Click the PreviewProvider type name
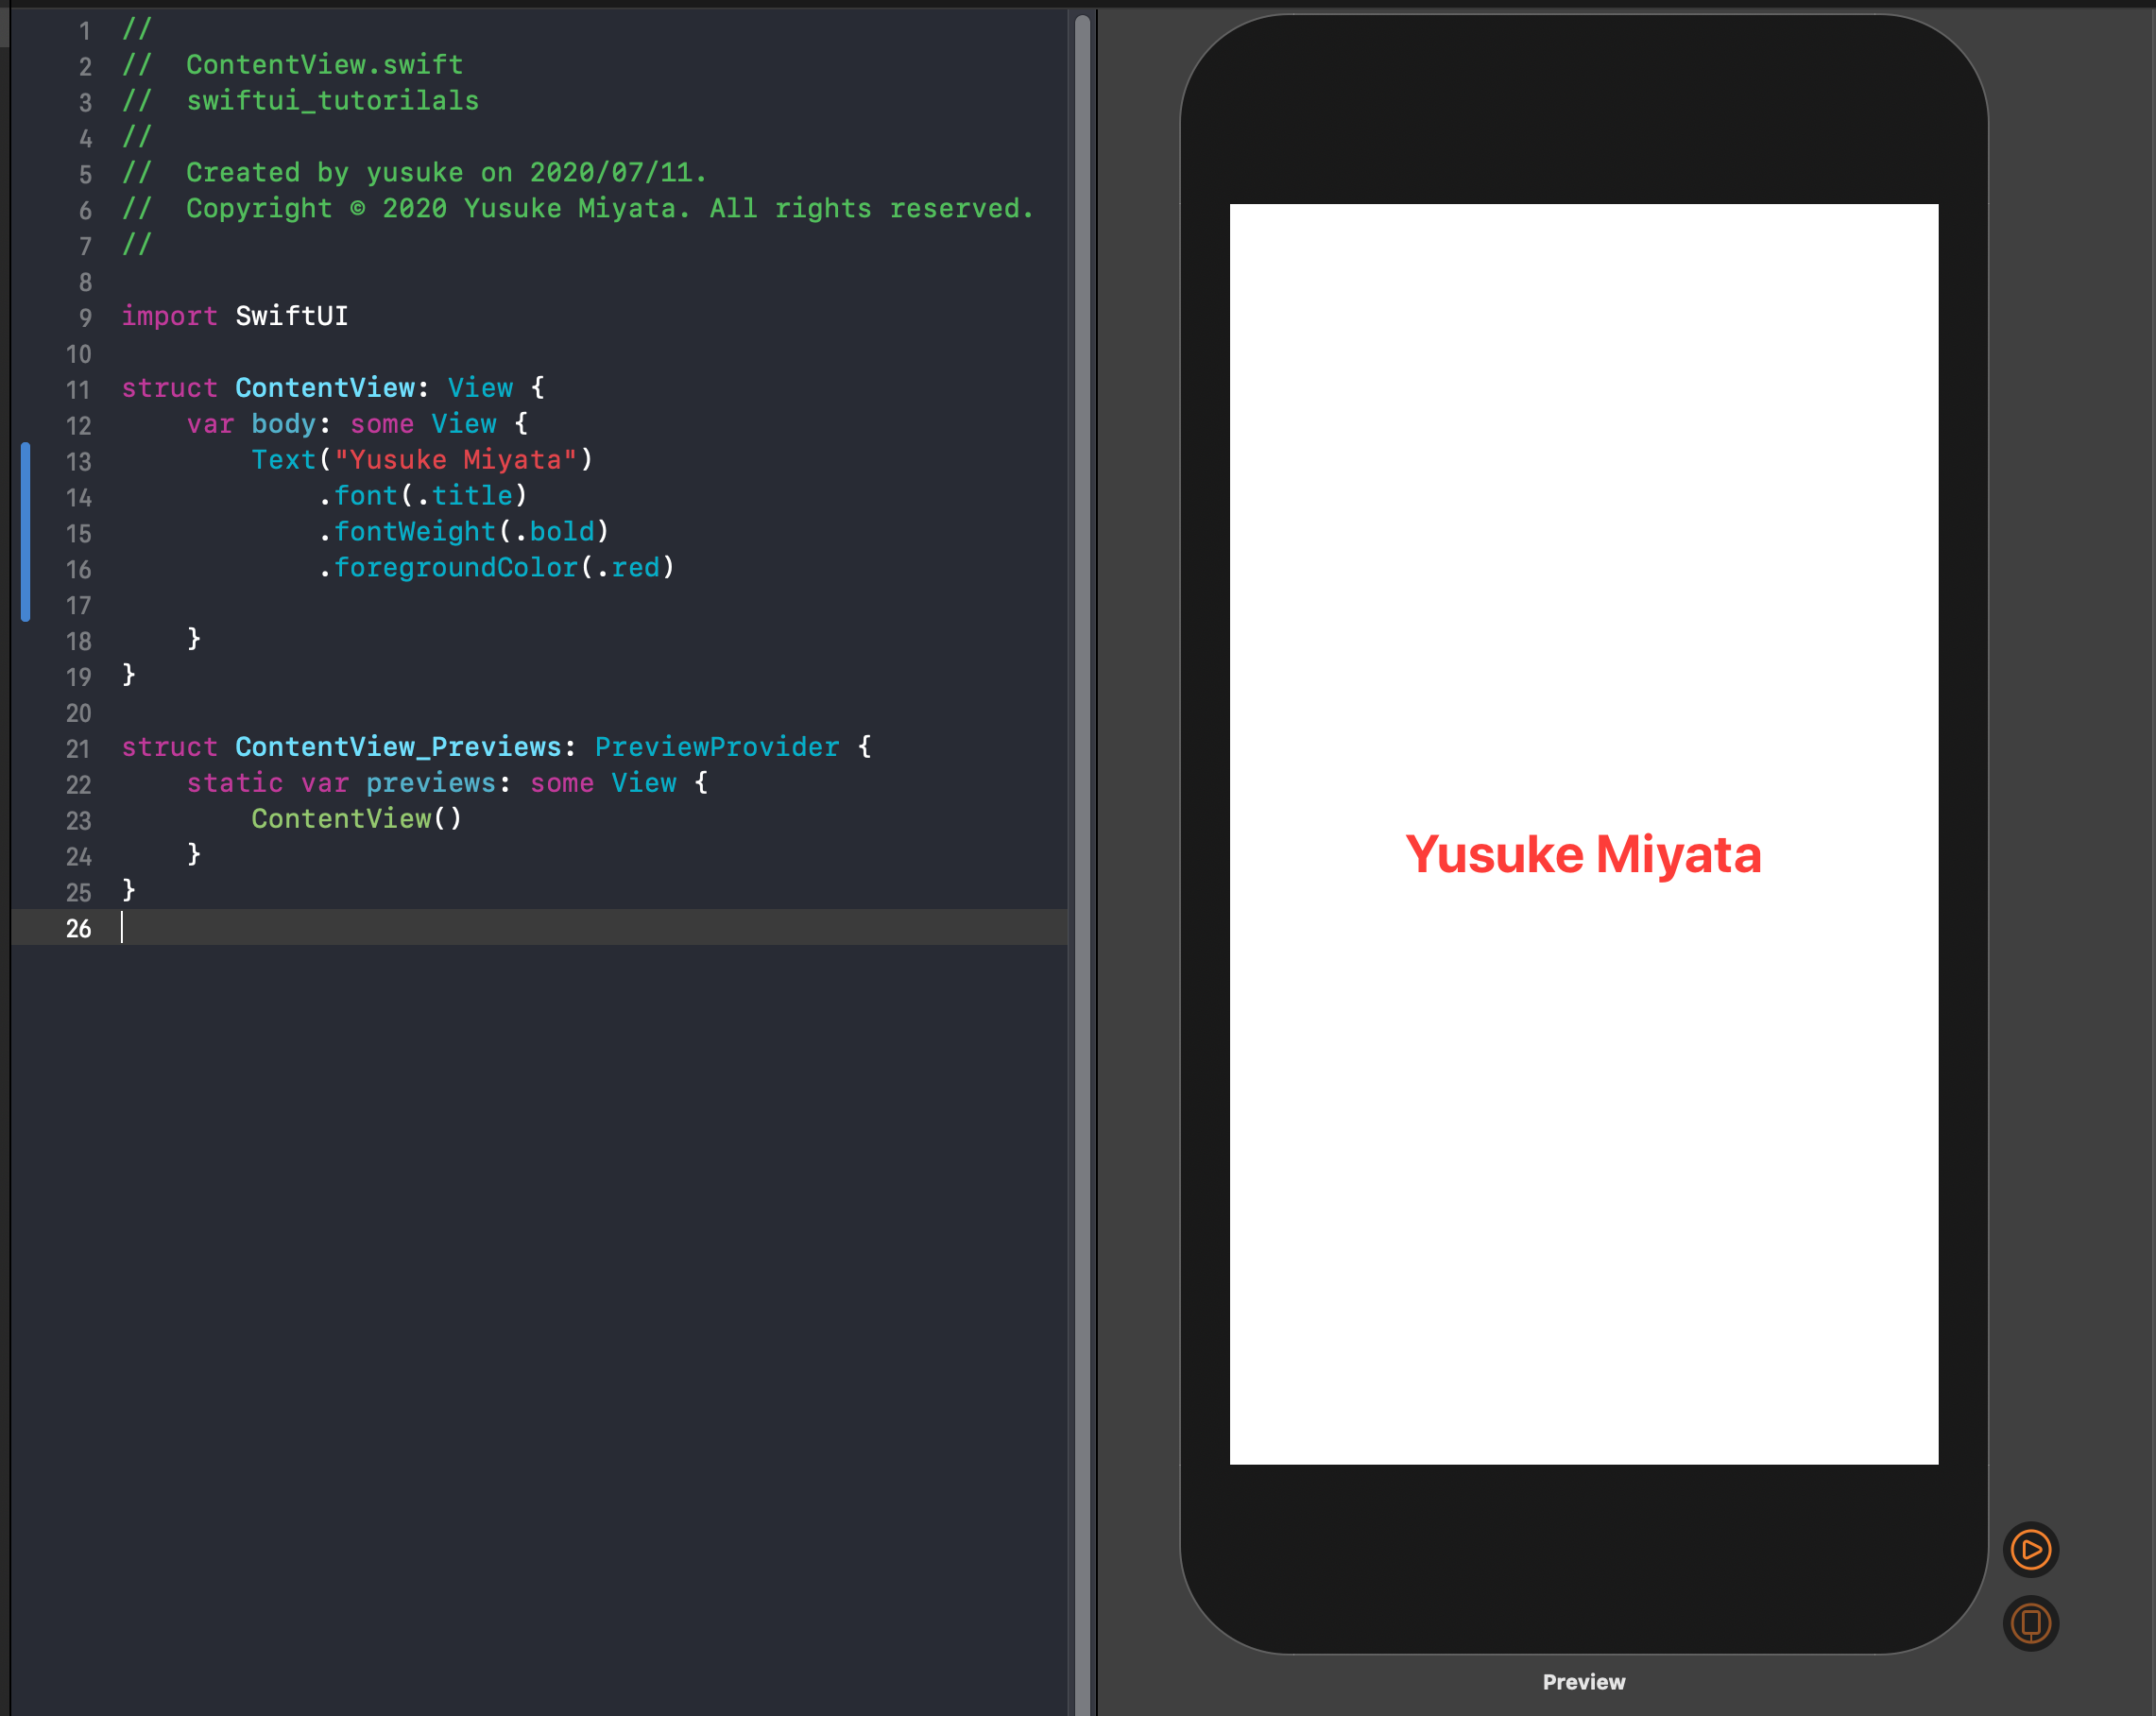Image resolution: width=2156 pixels, height=1716 pixels. [716, 747]
